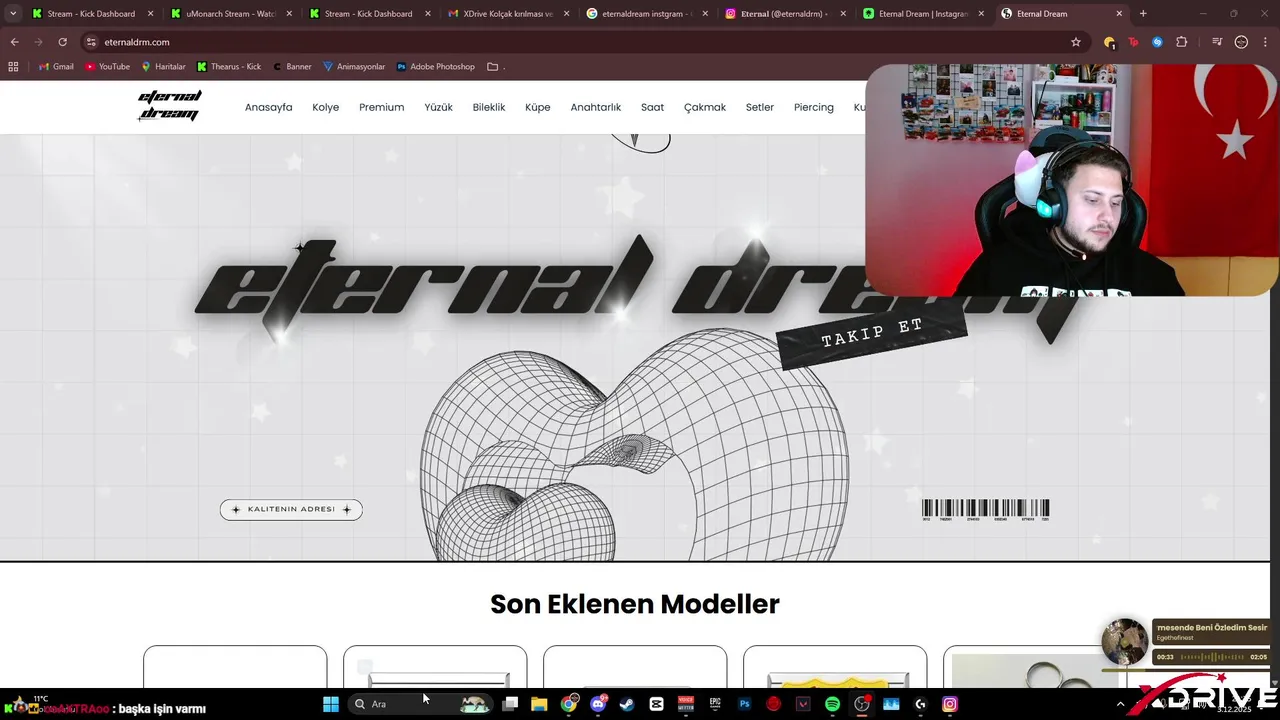Open the bookmarks apps grid icon
Screen dimensions: 1280x720
tap(13, 66)
